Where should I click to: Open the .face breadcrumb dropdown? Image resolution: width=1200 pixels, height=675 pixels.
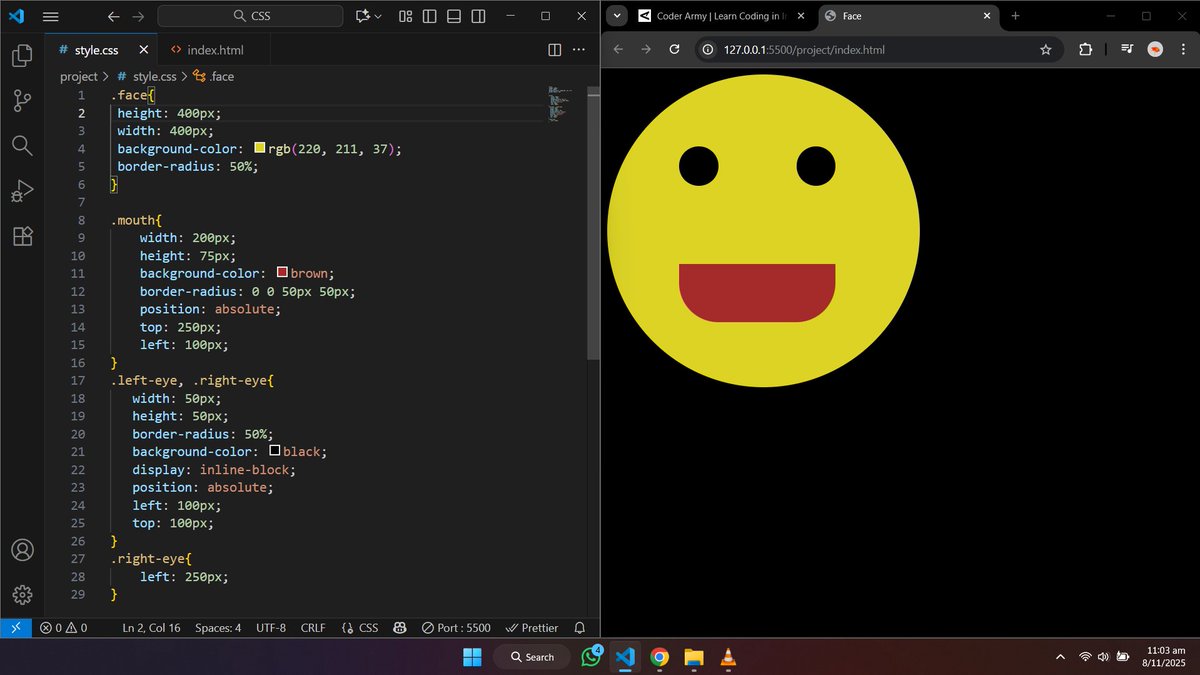point(222,76)
